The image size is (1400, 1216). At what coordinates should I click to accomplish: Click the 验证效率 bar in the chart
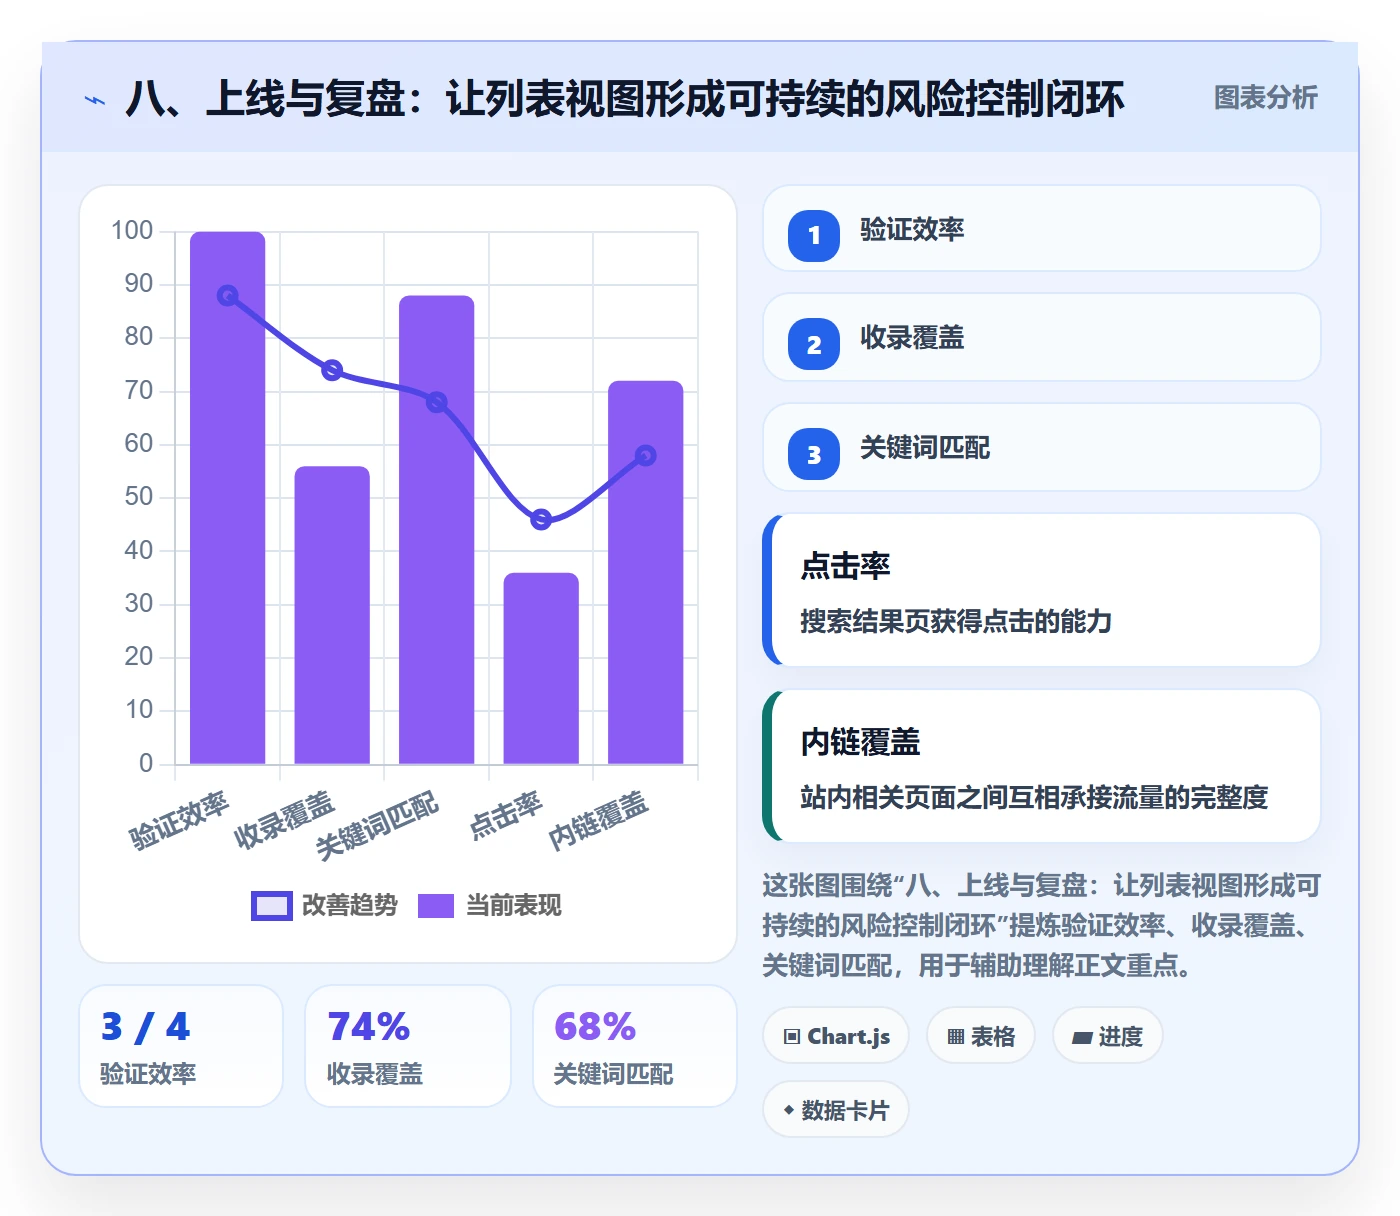click(228, 498)
